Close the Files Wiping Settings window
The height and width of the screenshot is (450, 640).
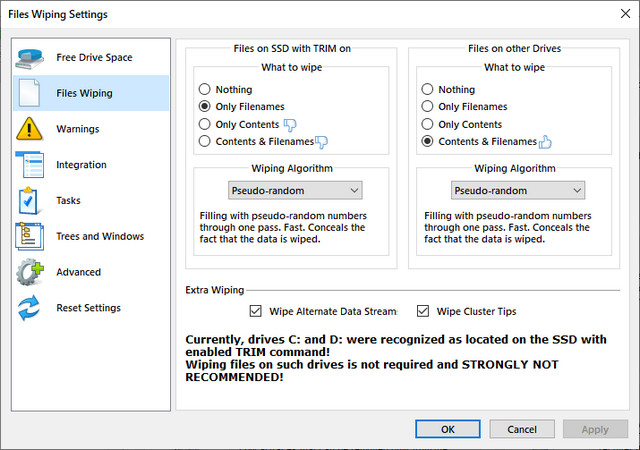pos(620,14)
